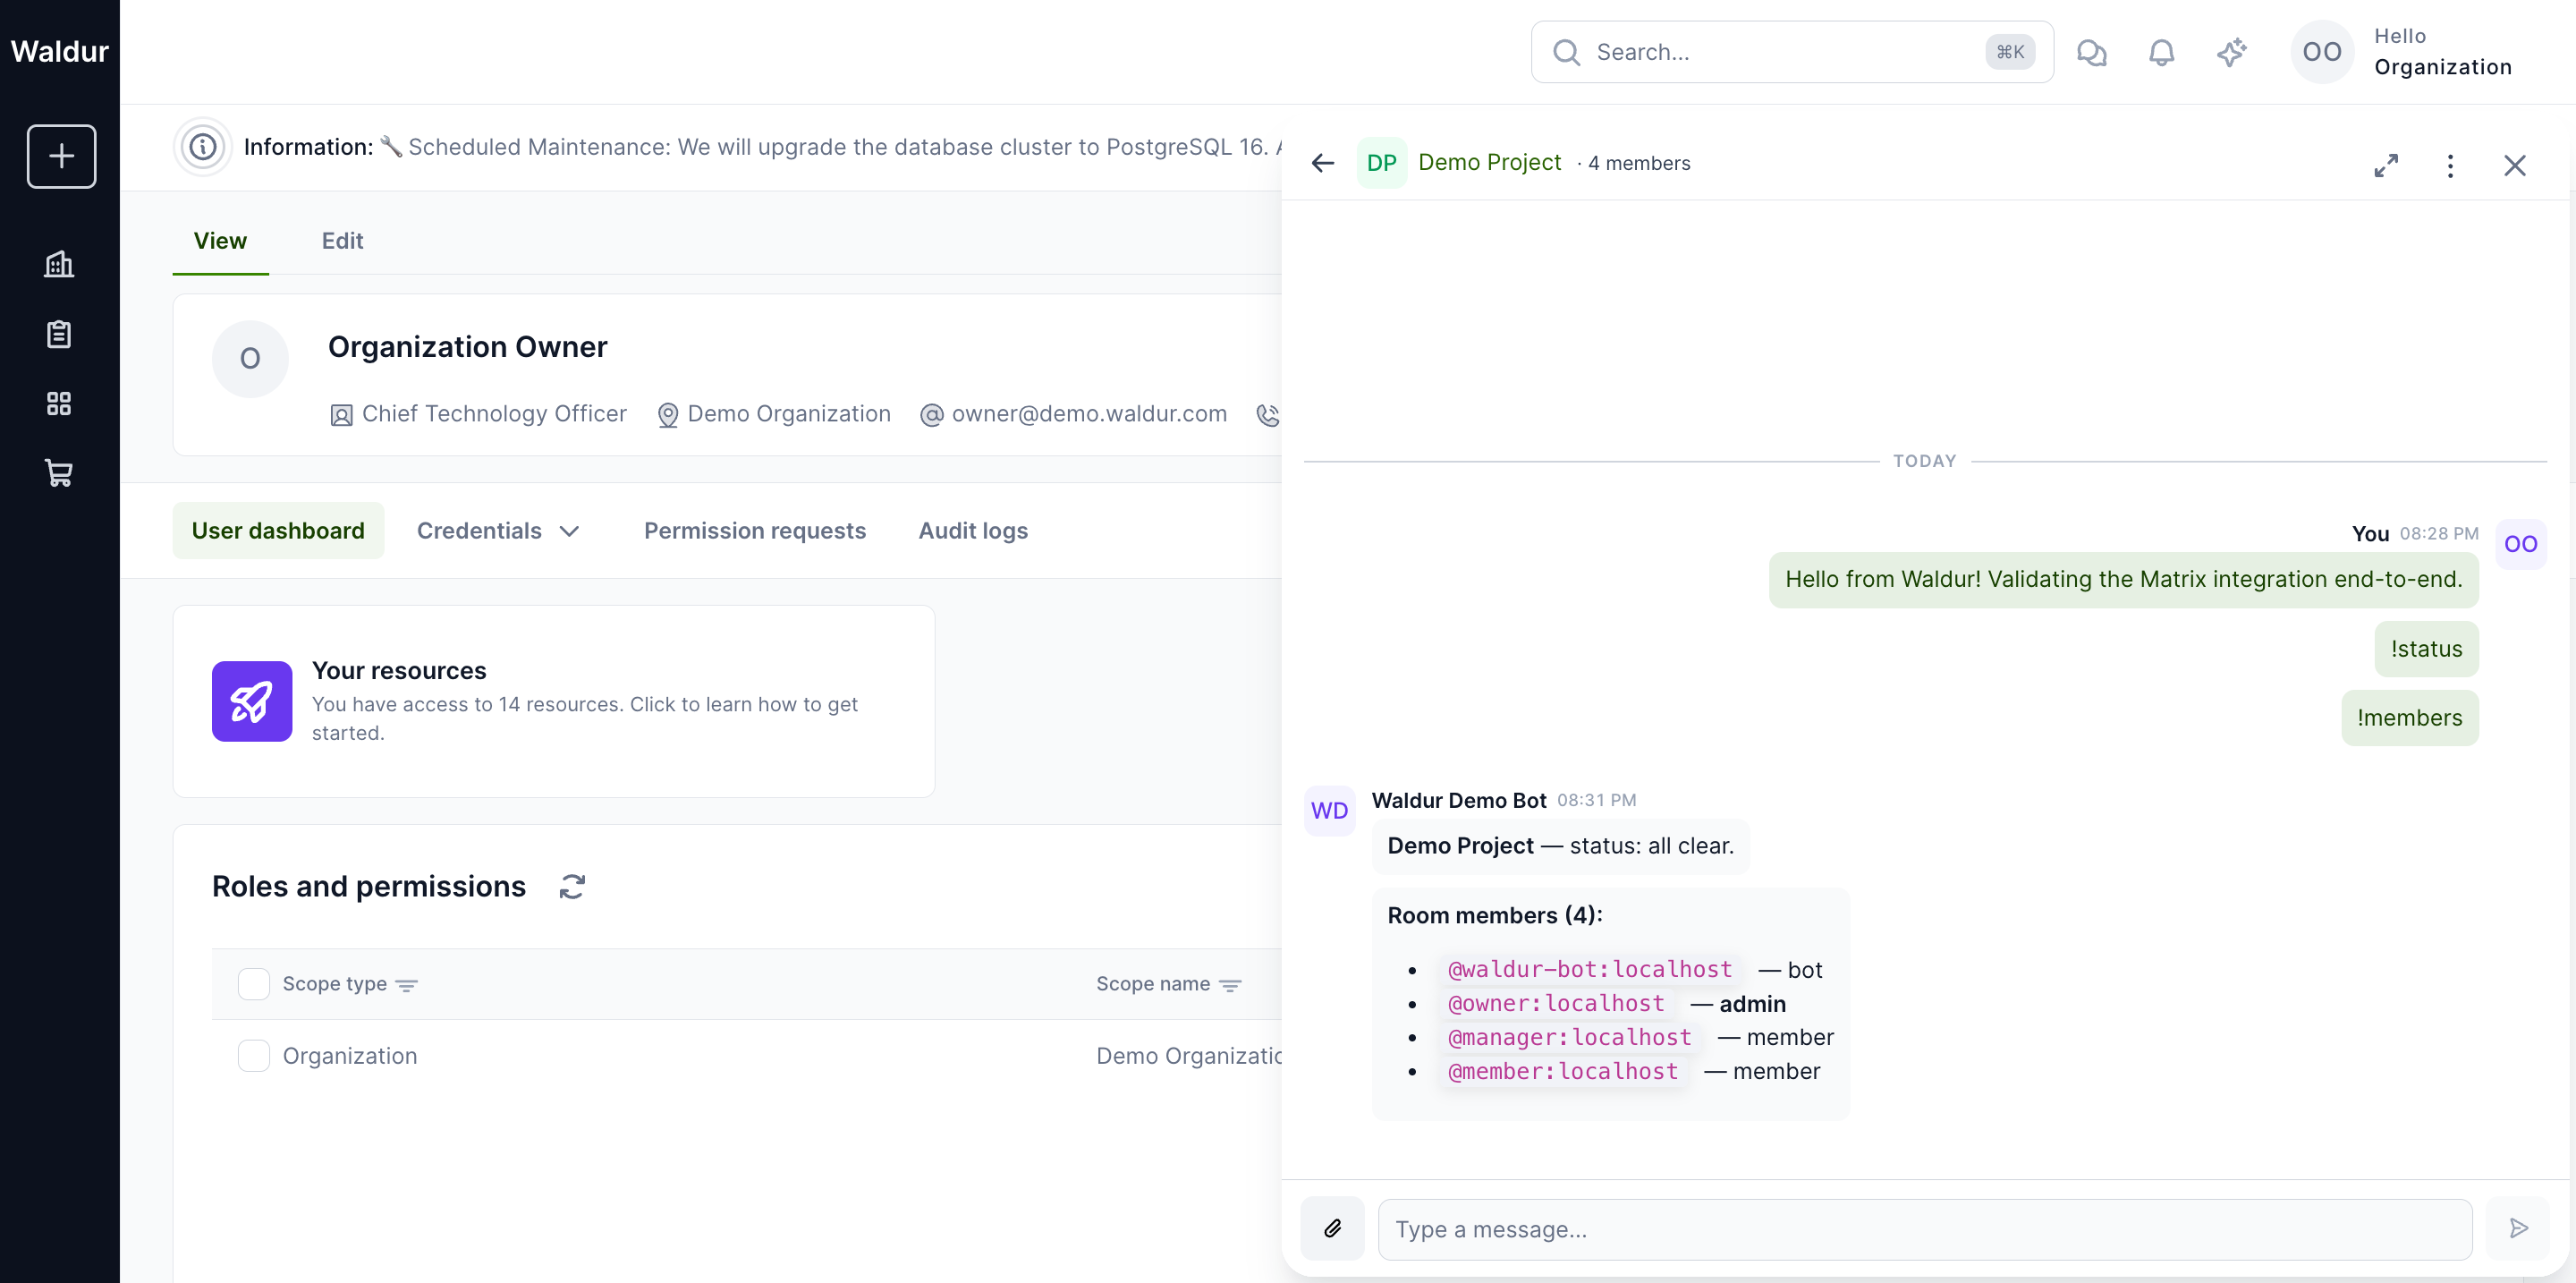Click the attachment paperclip button
Viewport: 2576px width, 1283px height.
coord(1332,1228)
